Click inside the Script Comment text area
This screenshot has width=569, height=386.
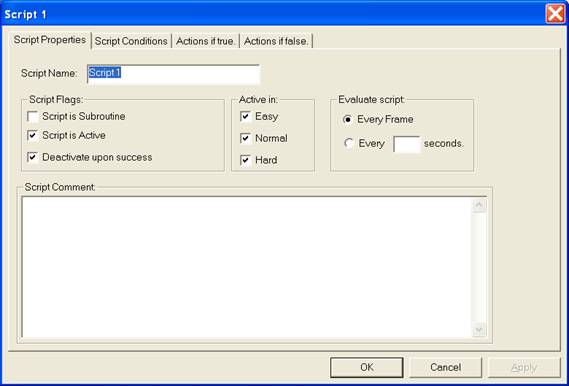pos(247,267)
